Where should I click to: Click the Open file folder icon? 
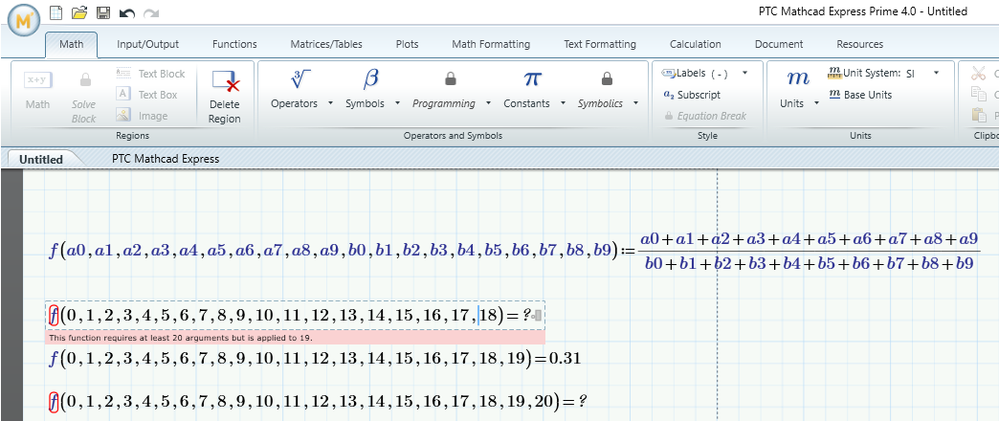click(x=80, y=12)
